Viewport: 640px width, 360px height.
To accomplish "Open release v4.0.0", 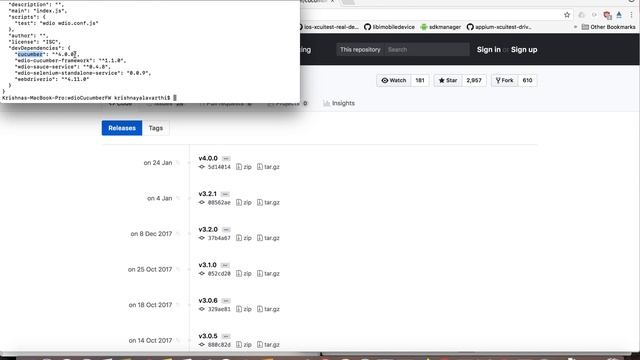I will pyautogui.click(x=208, y=158).
